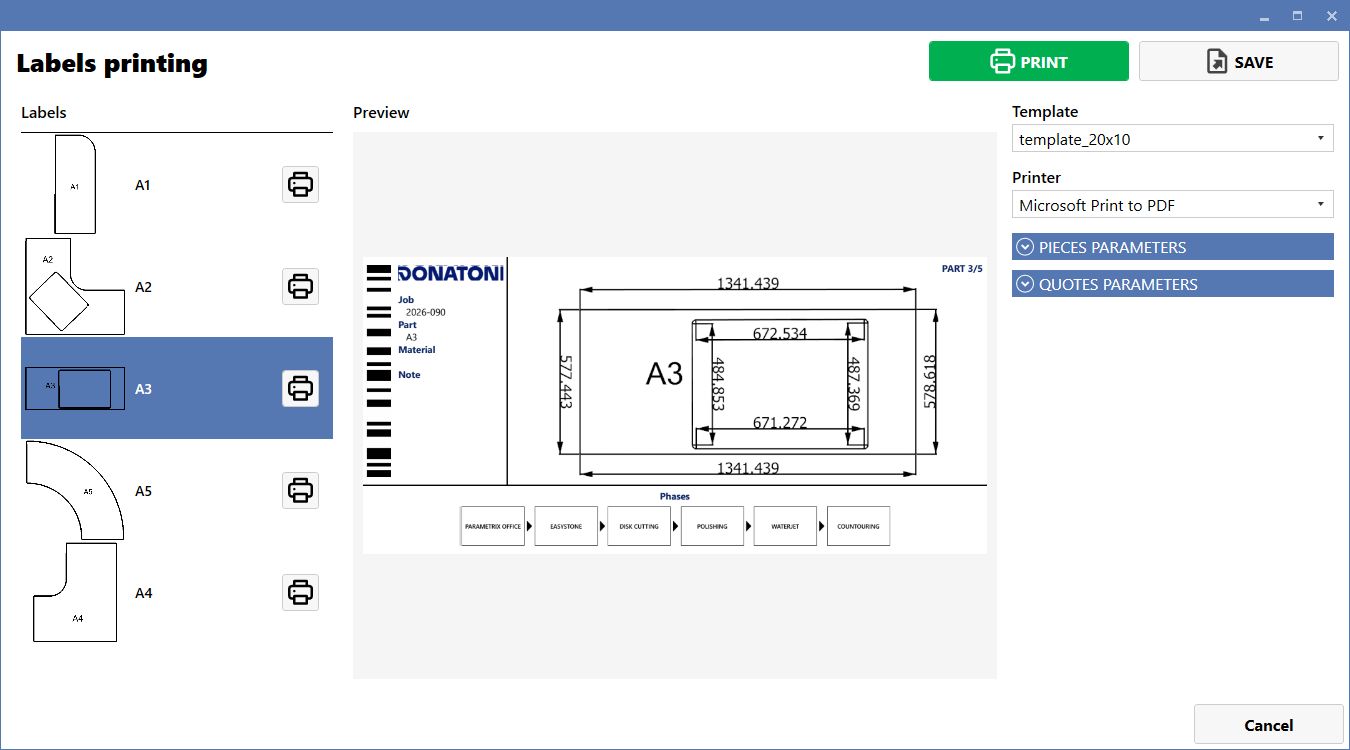Image resolution: width=1350 pixels, height=750 pixels.
Task: Click the PART 3/5 text in preview
Action: pyautogui.click(x=961, y=268)
